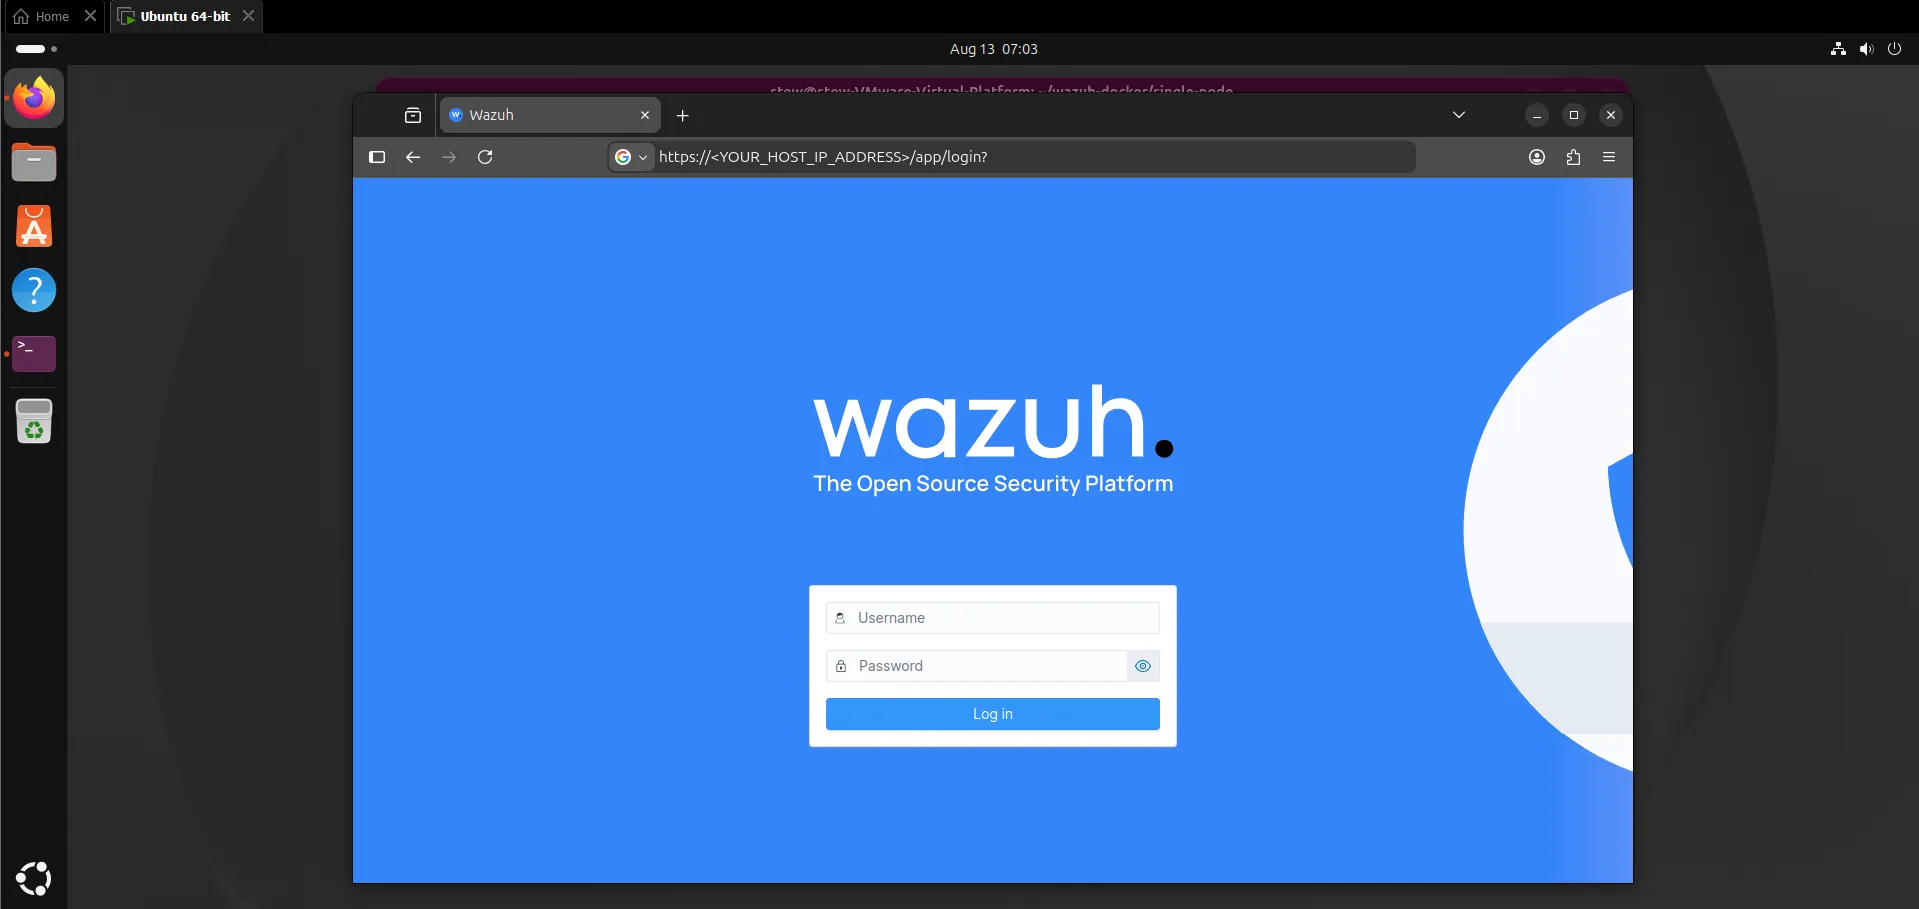Screen dimensions: 1919x909
Task: Open the Trash in the dock
Action: pos(34,421)
